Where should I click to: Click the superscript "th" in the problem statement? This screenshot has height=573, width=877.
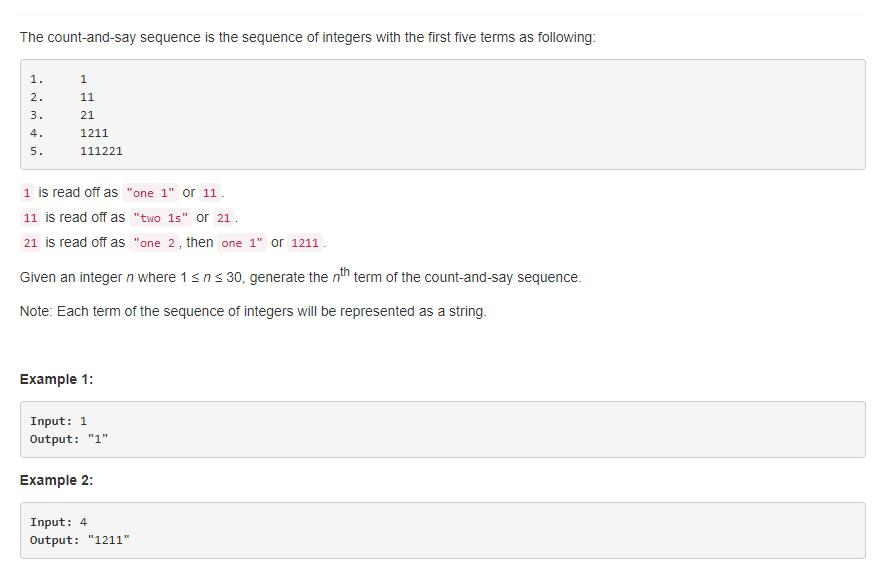click(345, 272)
